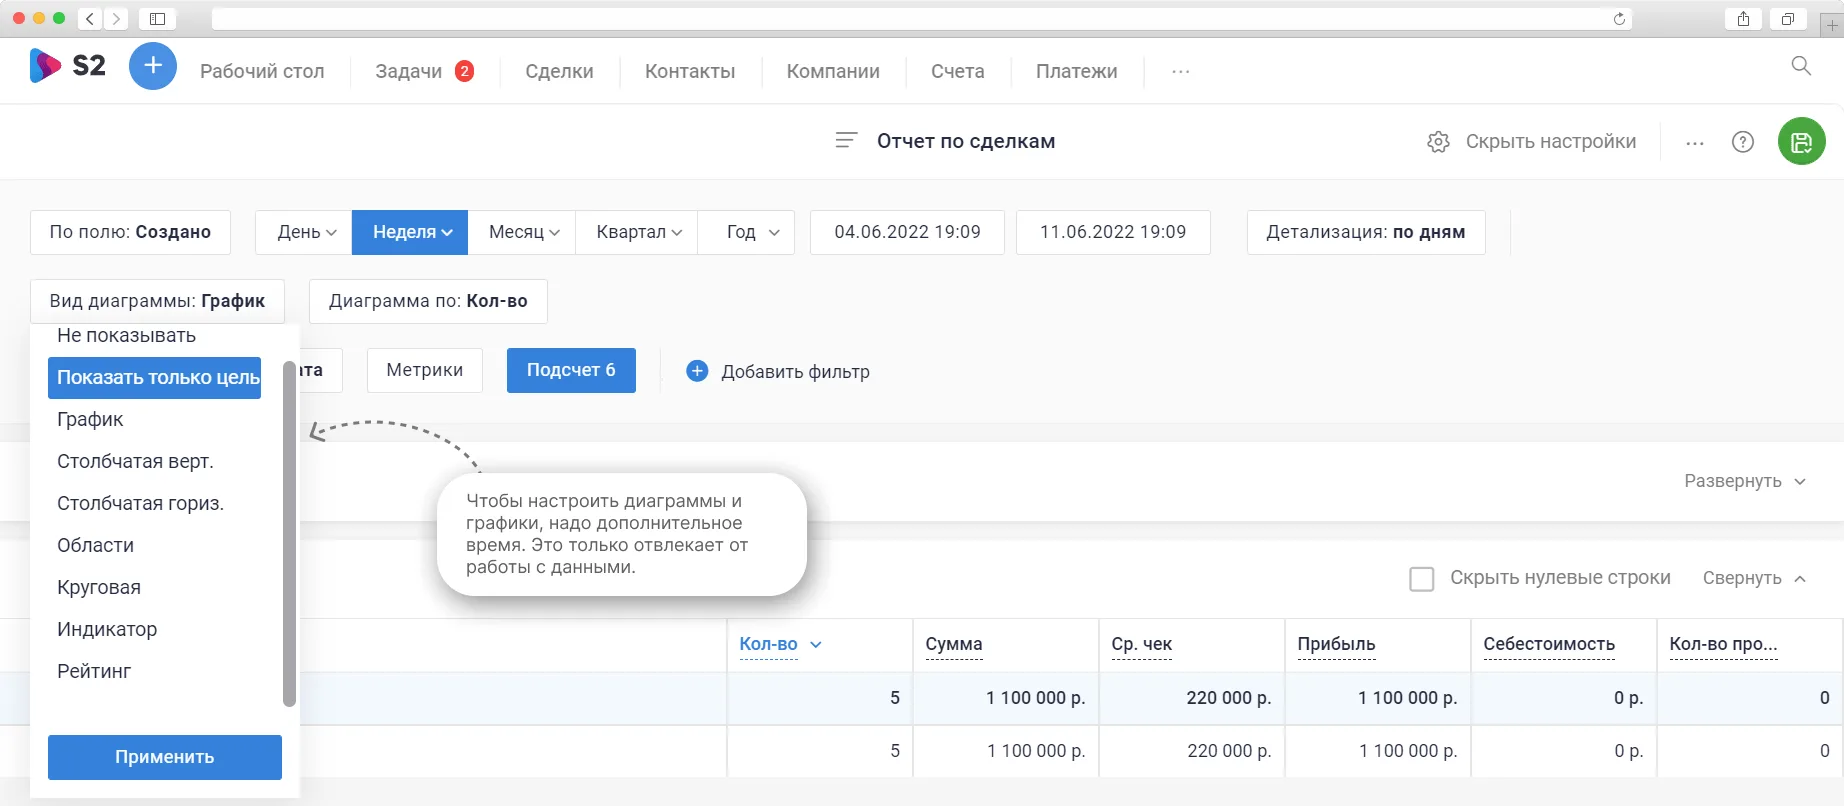Reload the page with the refresh icon
The height and width of the screenshot is (806, 1844).
pos(1619,19)
